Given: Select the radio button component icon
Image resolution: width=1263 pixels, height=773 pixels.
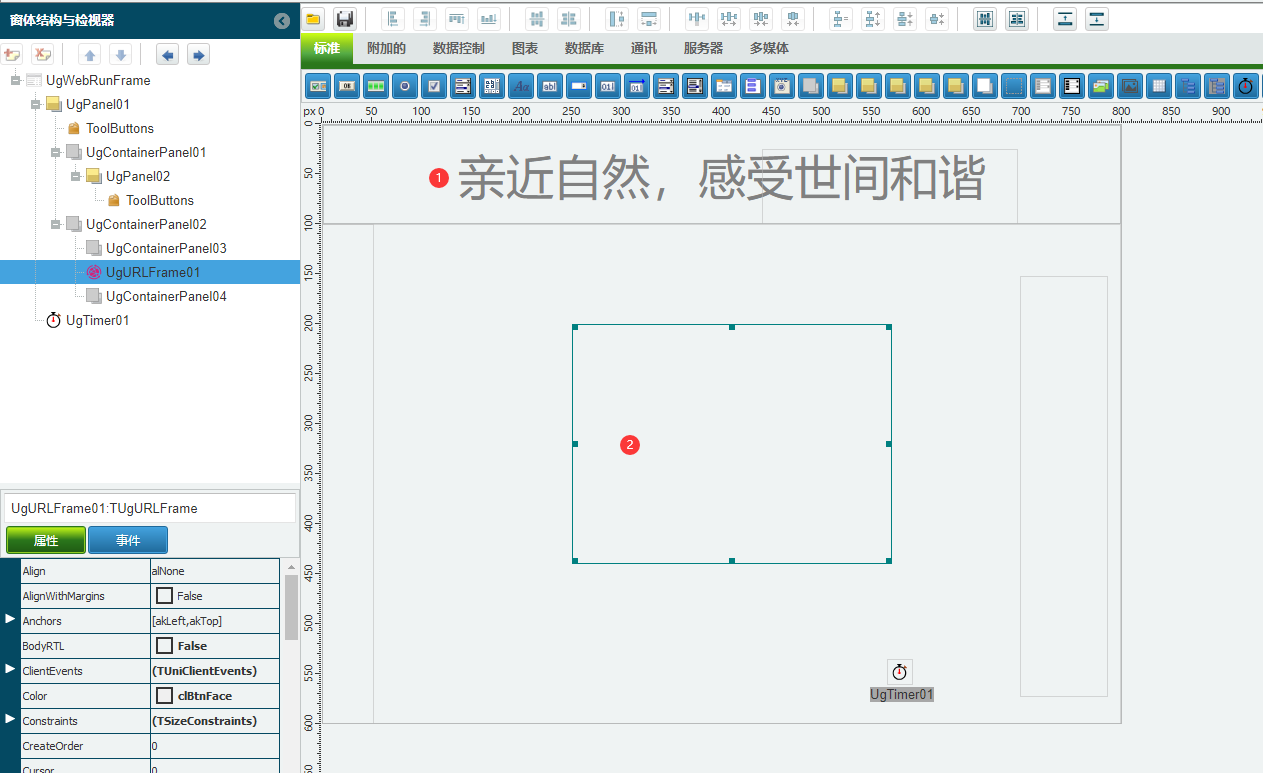Looking at the screenshot, I should (405, 86).
